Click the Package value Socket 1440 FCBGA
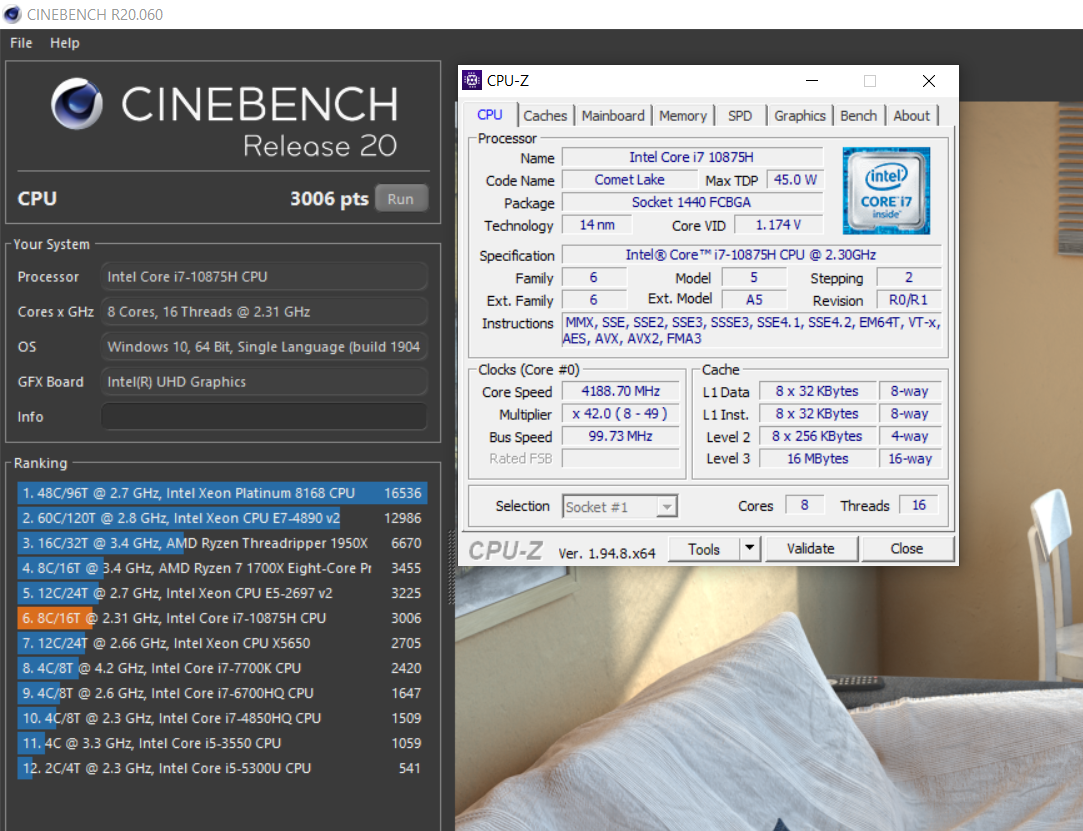The height and width of the screenshot is (831, 1083). tap(692, 202)
